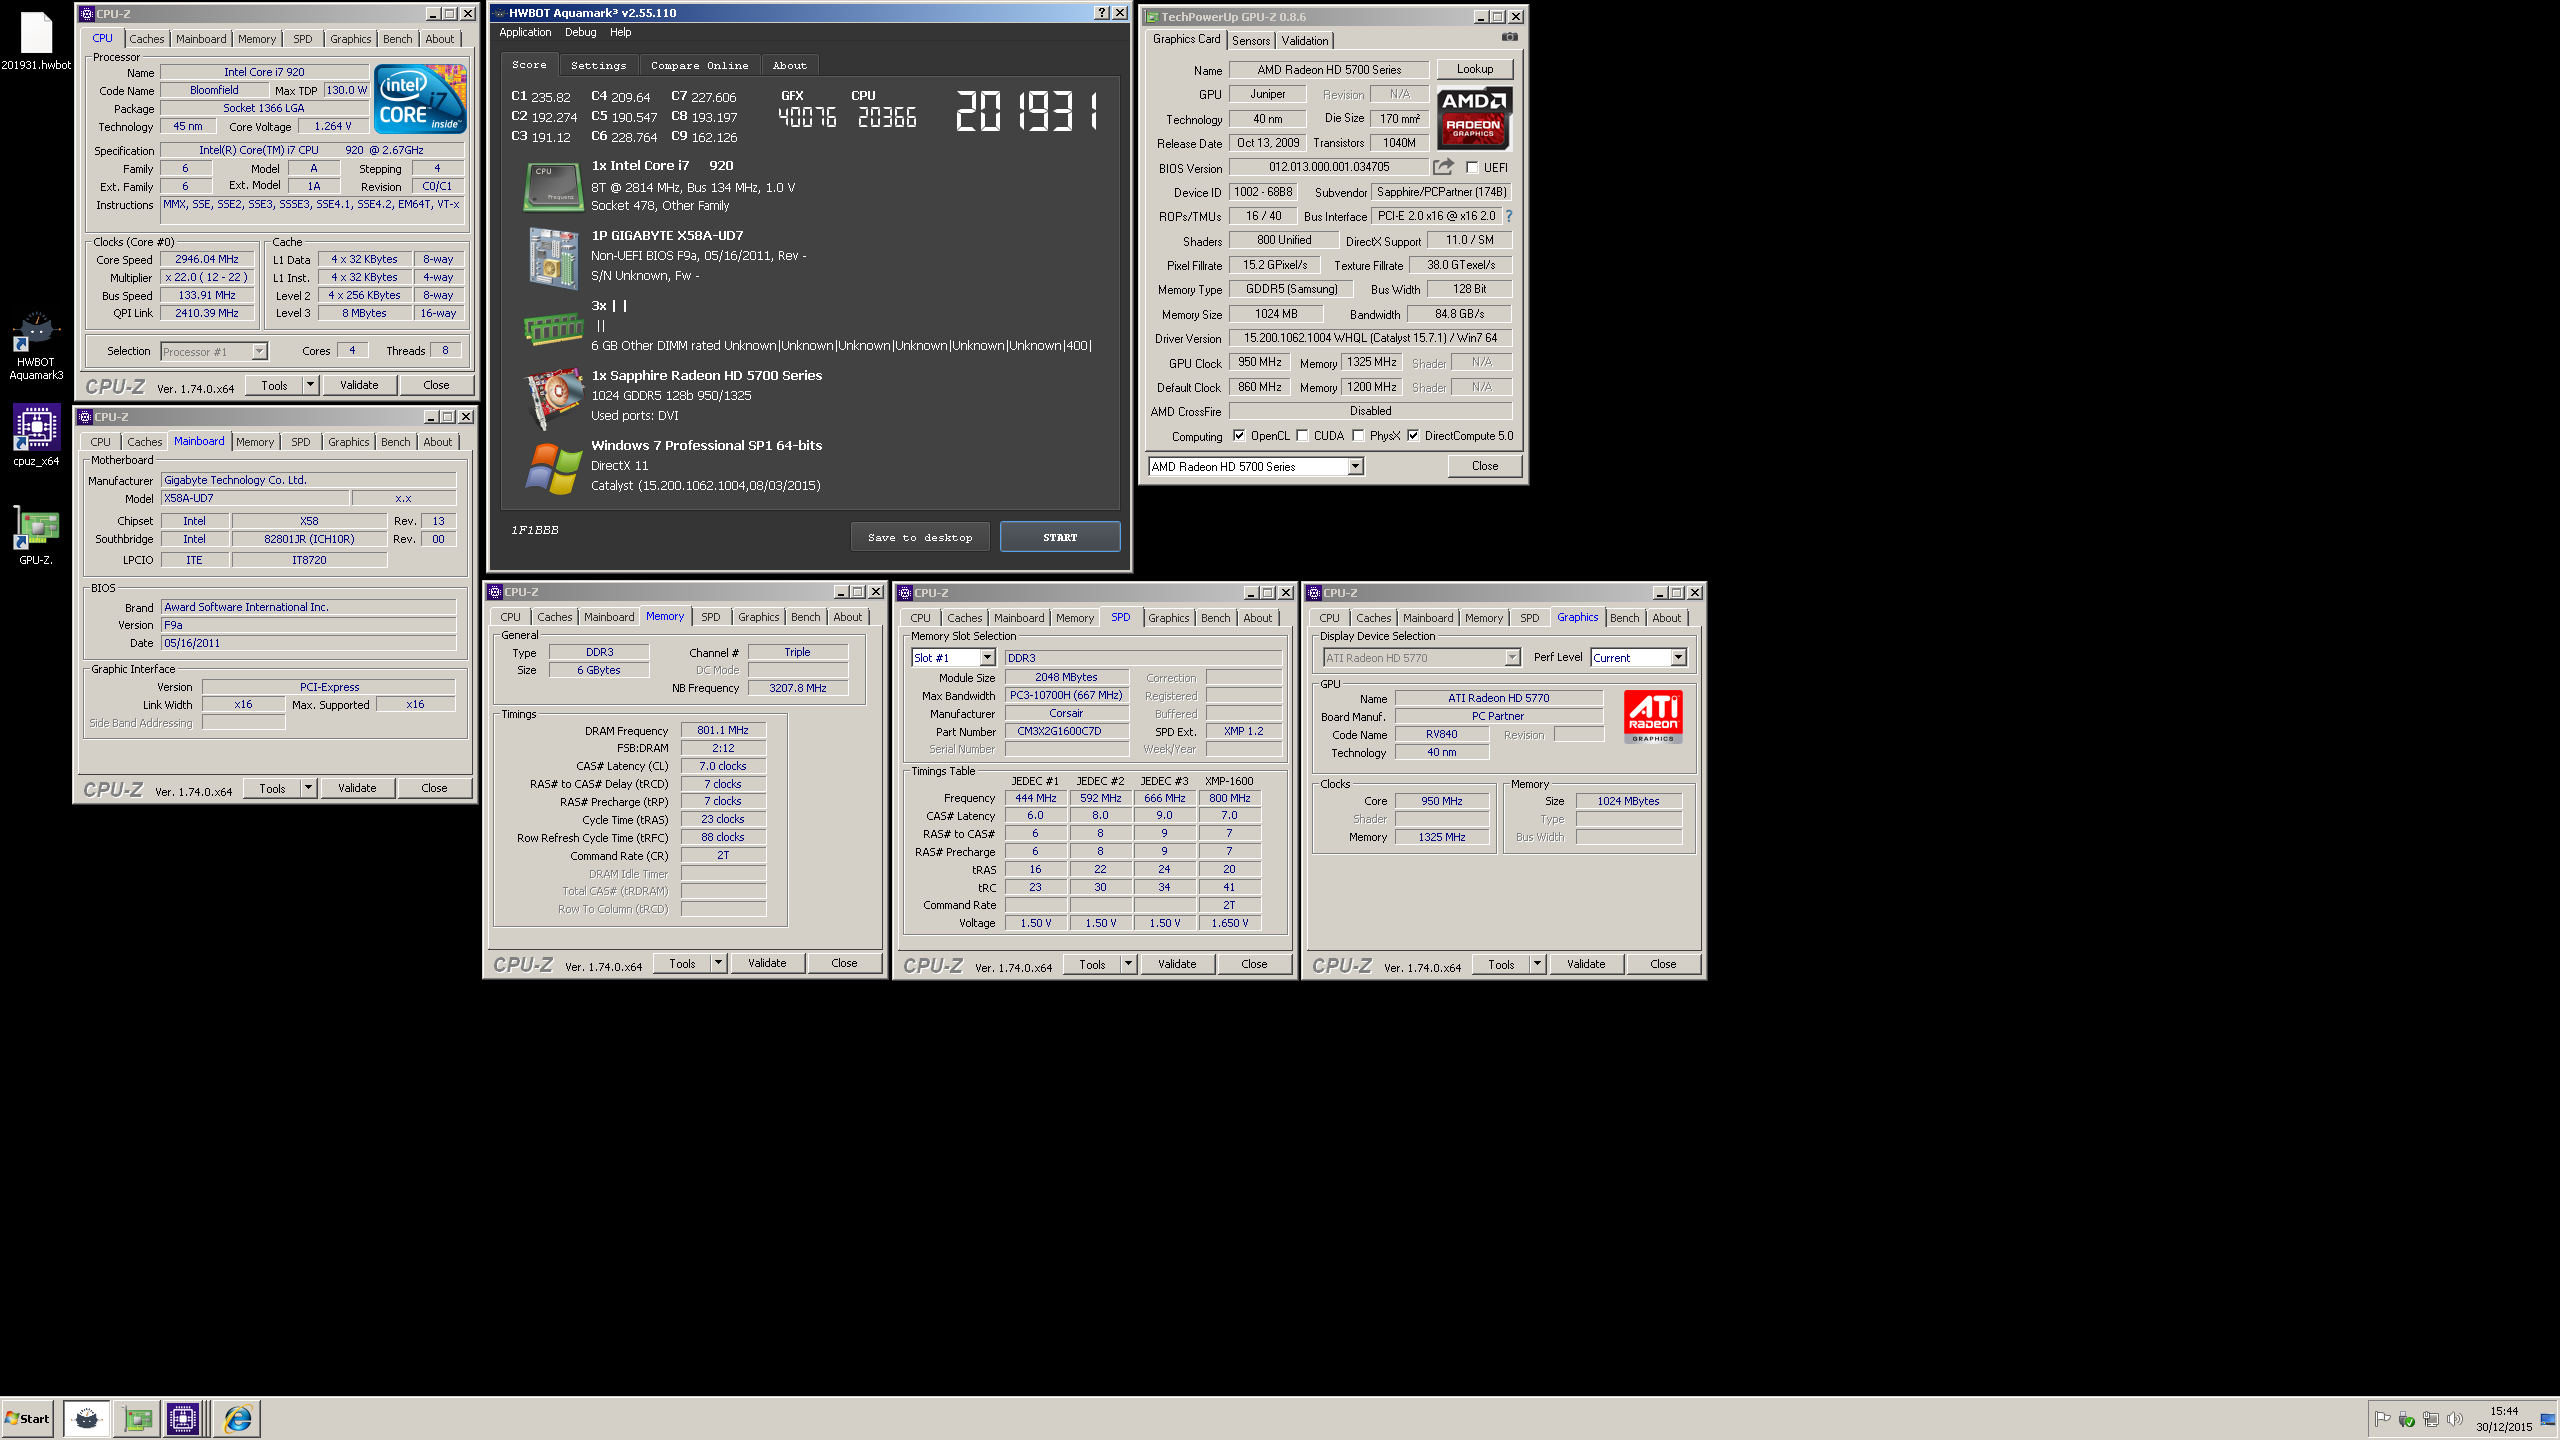This screenshot has width=2560, height=1440.
Task: Open Aquamark3 from the taskbar
Action: coord(87,1418)
